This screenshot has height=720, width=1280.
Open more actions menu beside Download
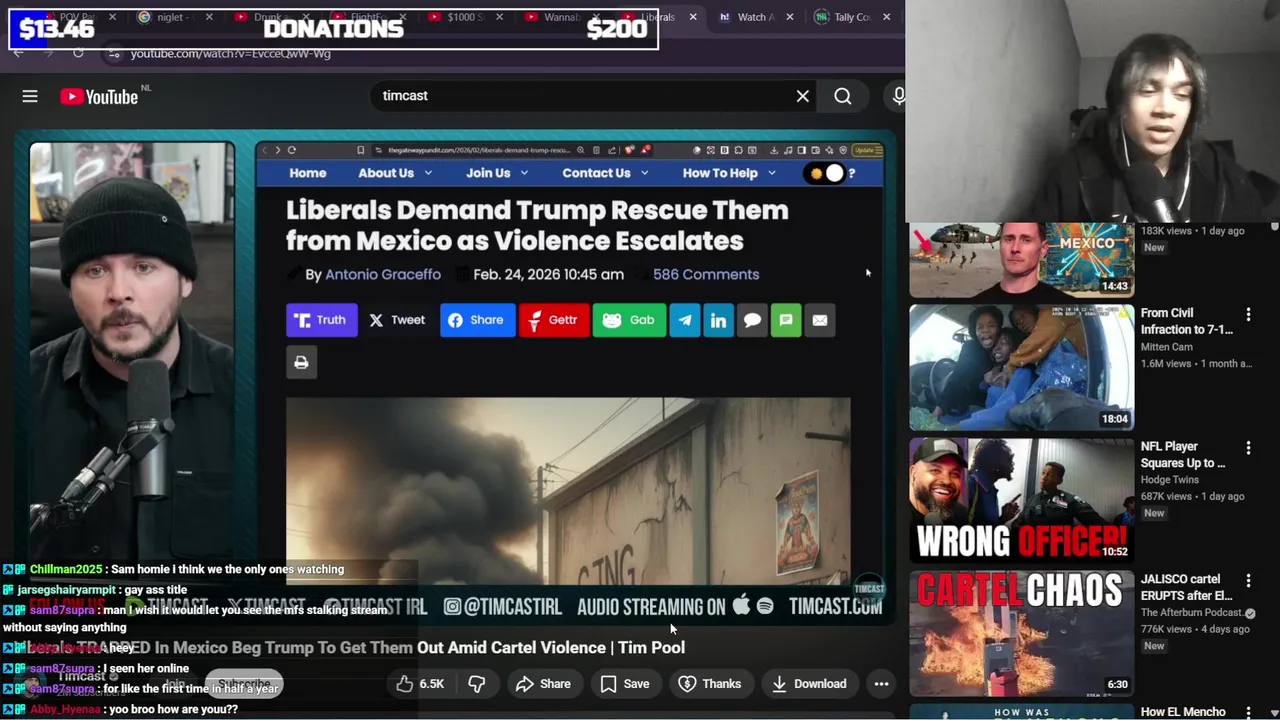tap(881, 684)
